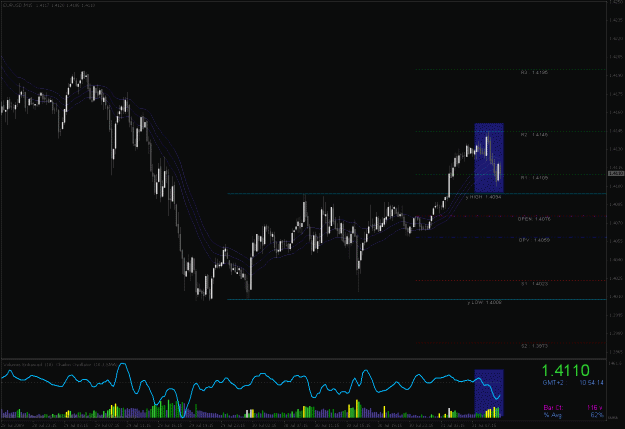
Task: Click the blue highlighted rectangle in the oscillator pane
Action: pyautogui.click(x=489, y=393)
